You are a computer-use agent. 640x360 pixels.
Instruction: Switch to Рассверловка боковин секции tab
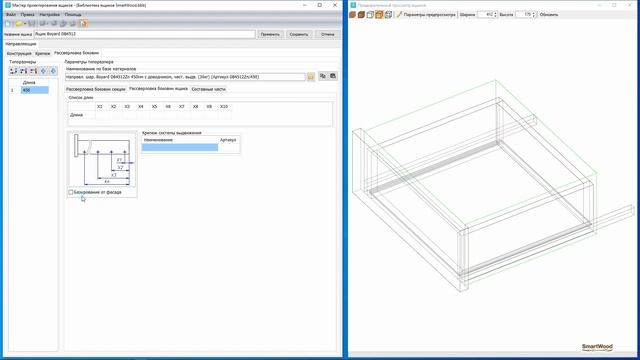(96, 89)
